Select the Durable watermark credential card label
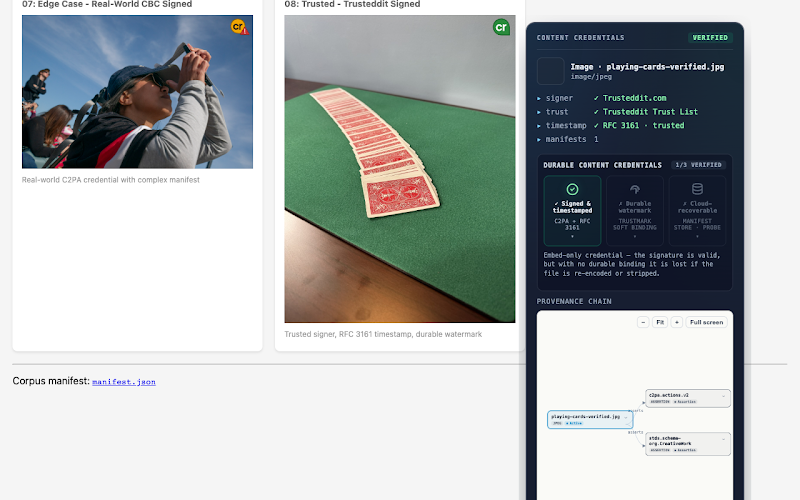The height and width of the screenshot is (500, 800). click(x=635, y=207)
